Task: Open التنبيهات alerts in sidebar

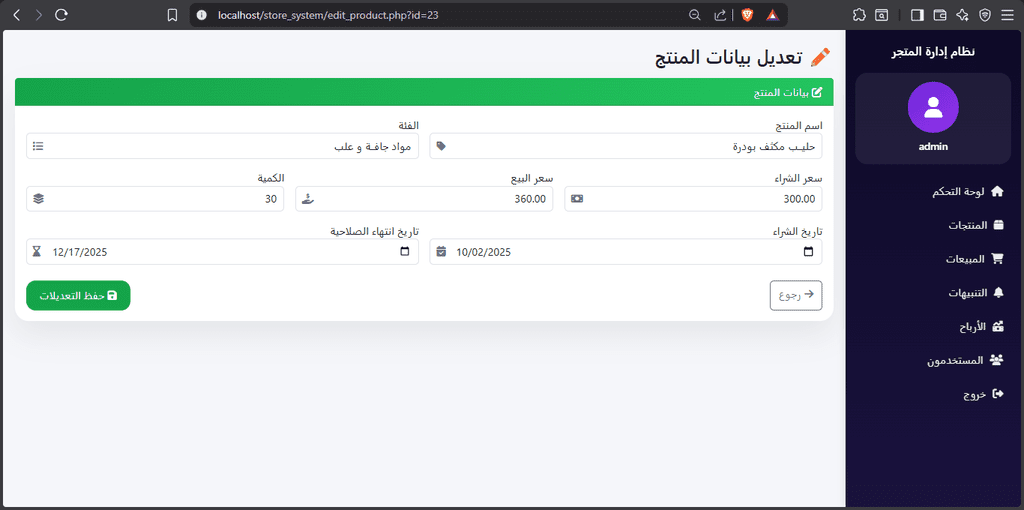Action: [976, 293]
